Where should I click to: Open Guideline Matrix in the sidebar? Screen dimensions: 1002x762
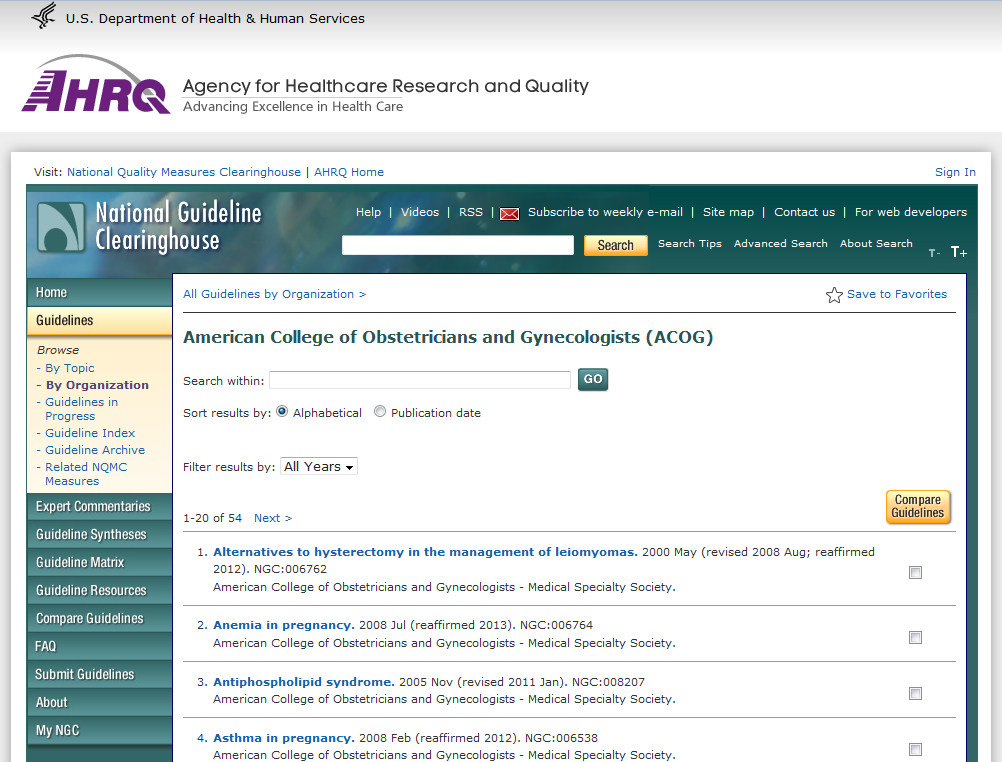coord(100,563)
